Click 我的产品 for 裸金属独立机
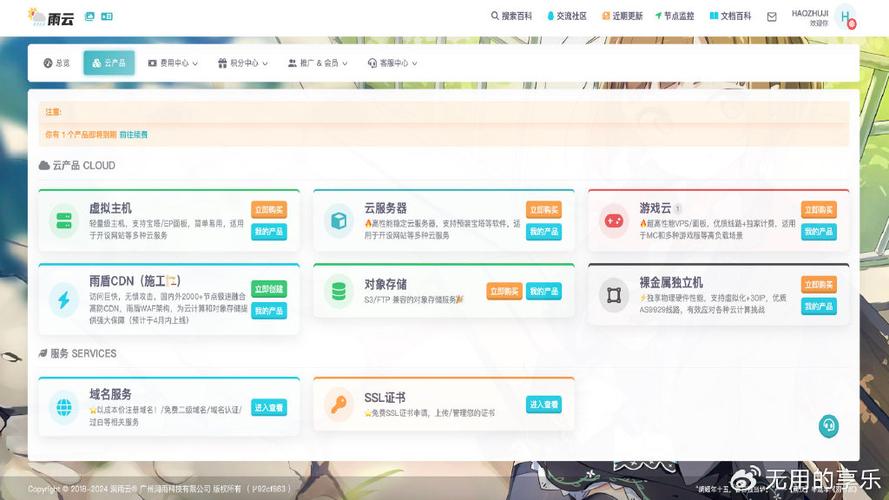The height and width of the screenshot is (500, 889). point(819,306)
